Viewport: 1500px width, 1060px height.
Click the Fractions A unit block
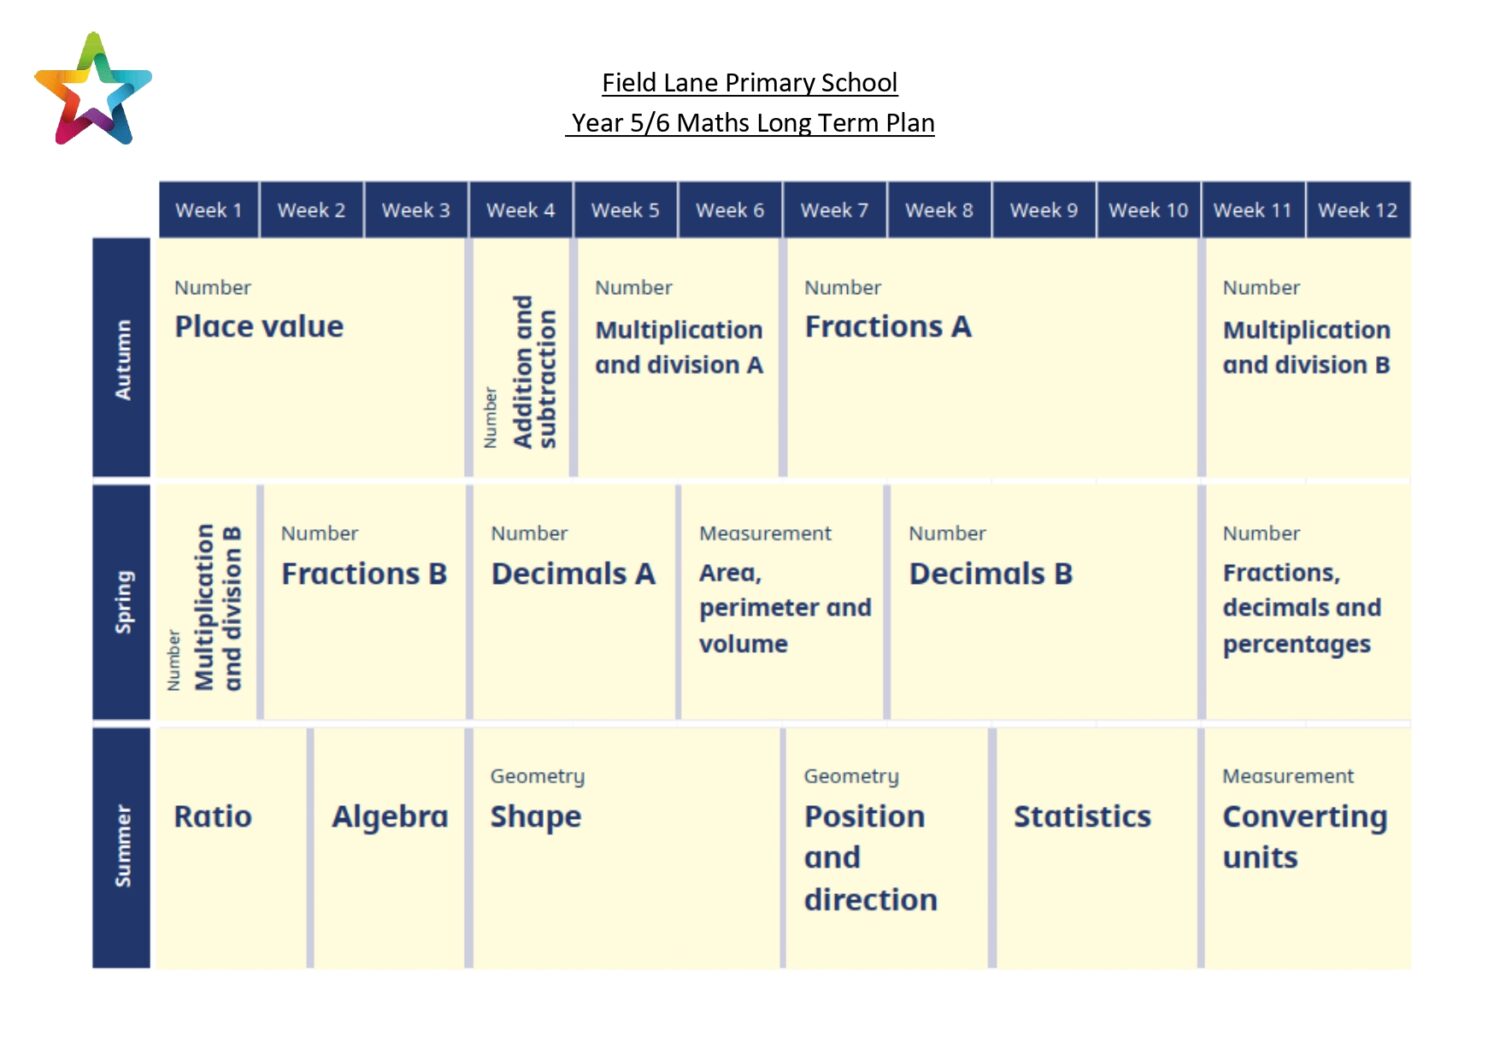pyautogui.click(x=991, y=358)
